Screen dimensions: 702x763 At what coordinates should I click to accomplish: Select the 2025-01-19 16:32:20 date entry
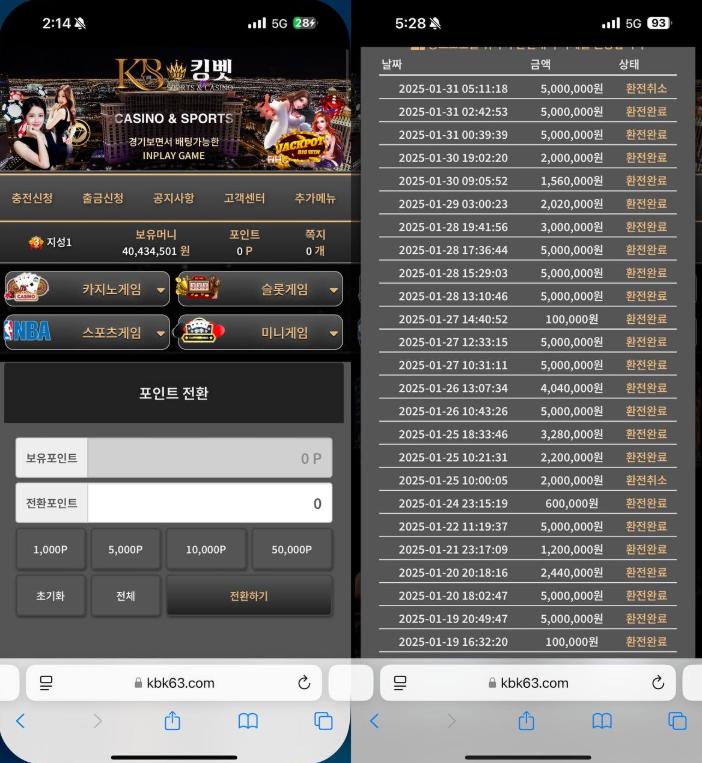(x=453, y=642)
